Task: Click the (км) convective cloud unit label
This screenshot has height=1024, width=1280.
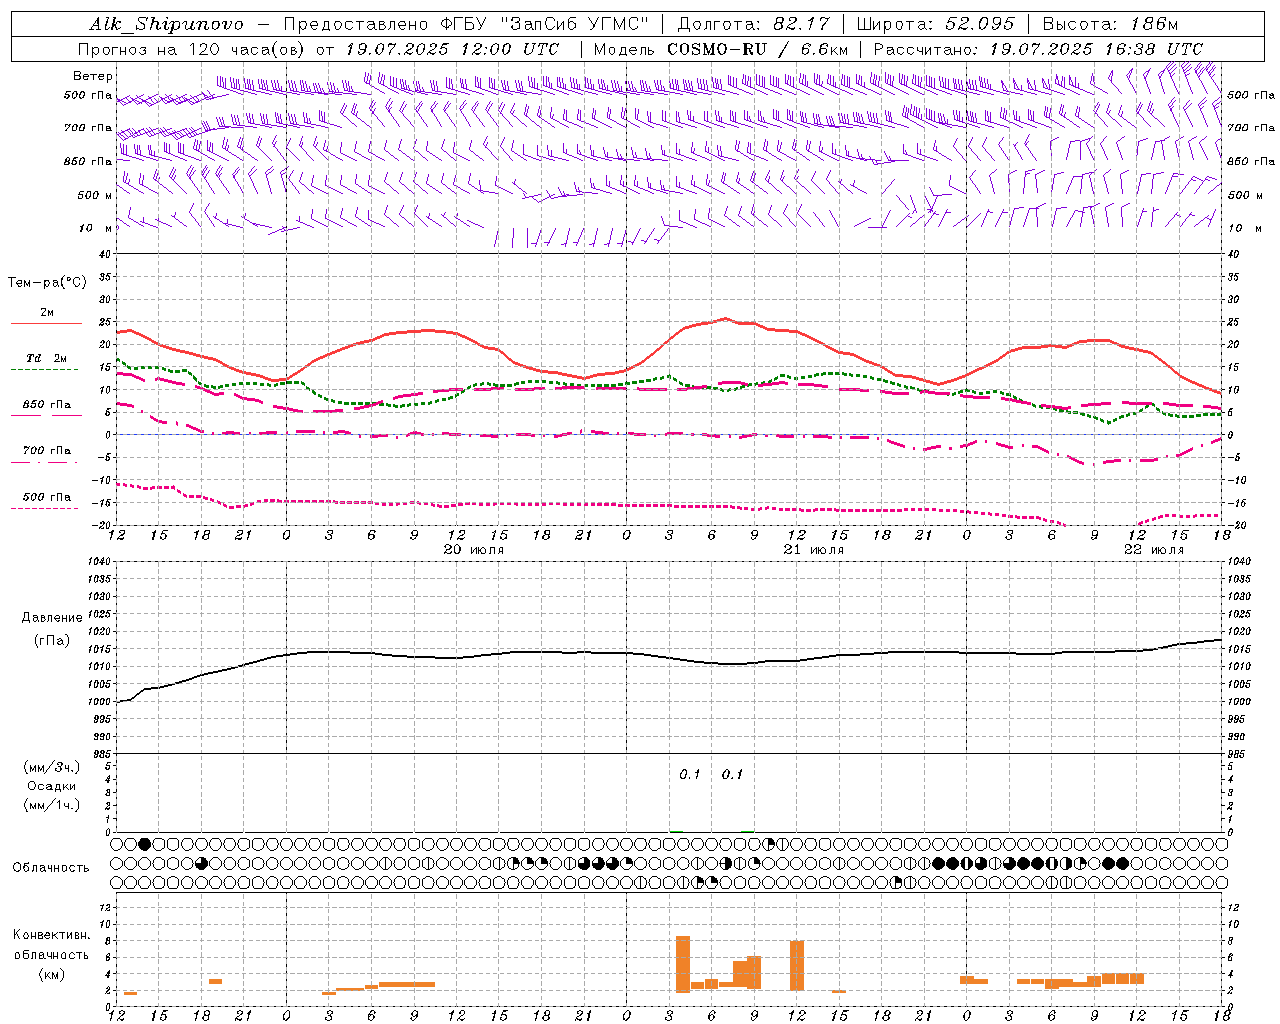Action: 52,974
